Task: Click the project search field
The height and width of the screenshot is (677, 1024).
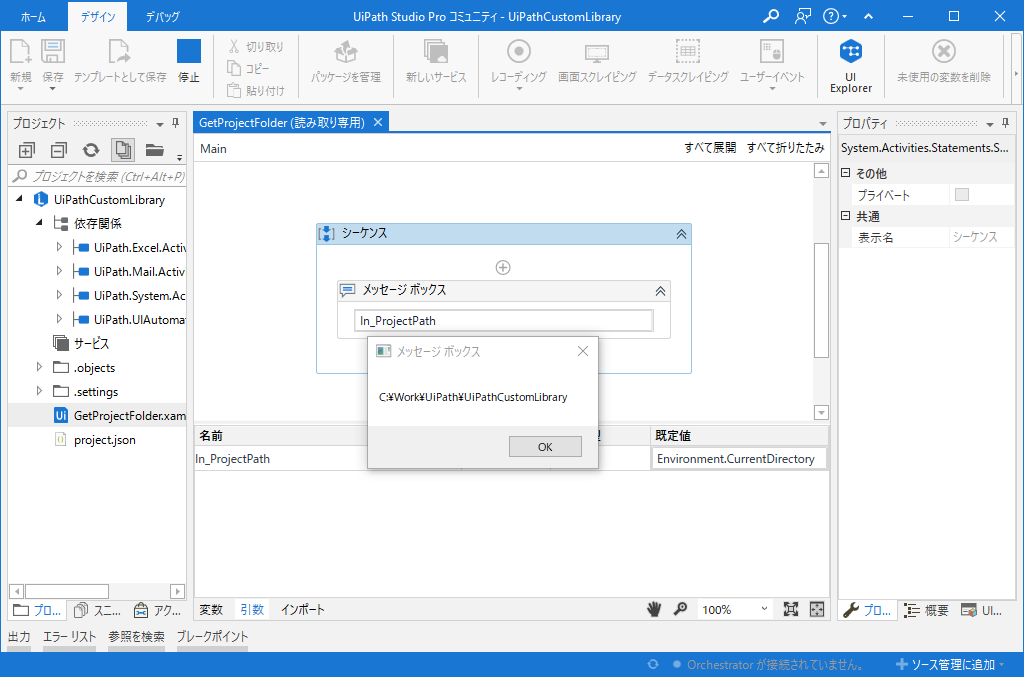Action: [x=98, y=176]
